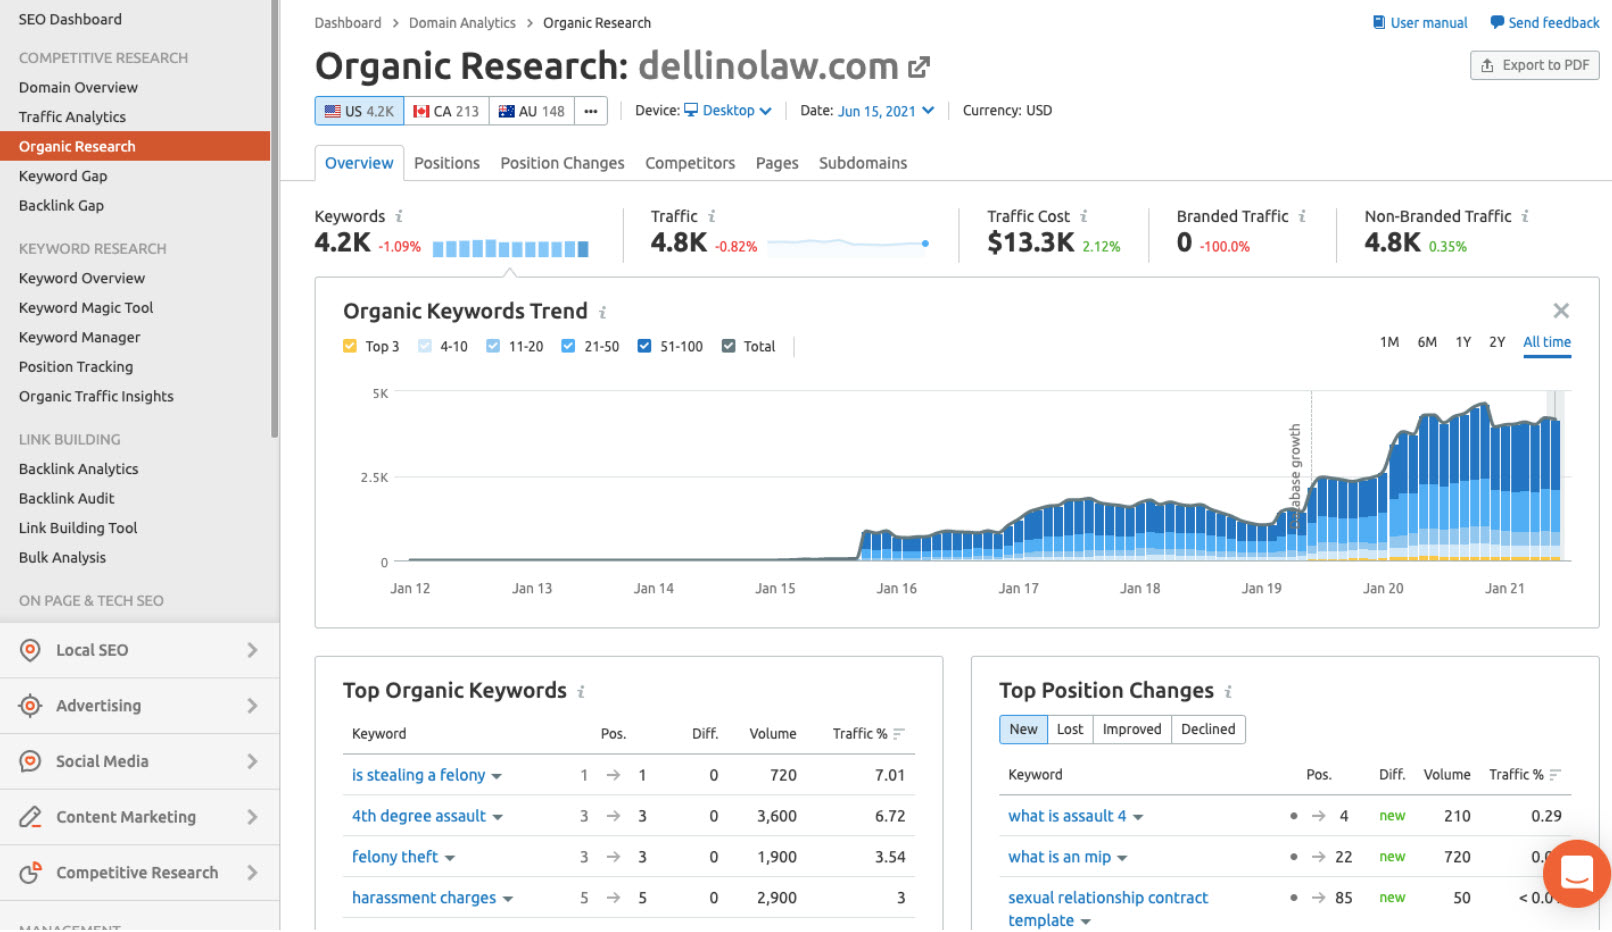
Task: Click the Desktop monitor device icon
Action: pos(691,110)
